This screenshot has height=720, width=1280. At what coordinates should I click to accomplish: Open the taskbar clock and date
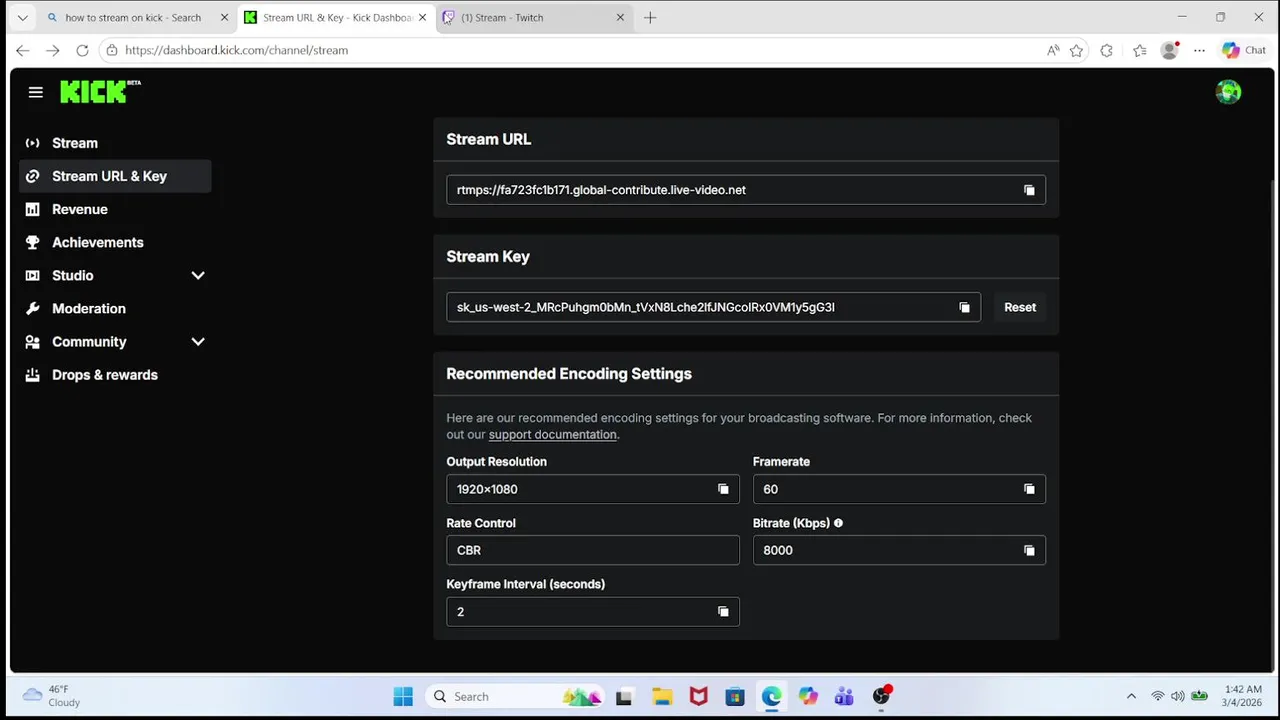[1243, 696]
